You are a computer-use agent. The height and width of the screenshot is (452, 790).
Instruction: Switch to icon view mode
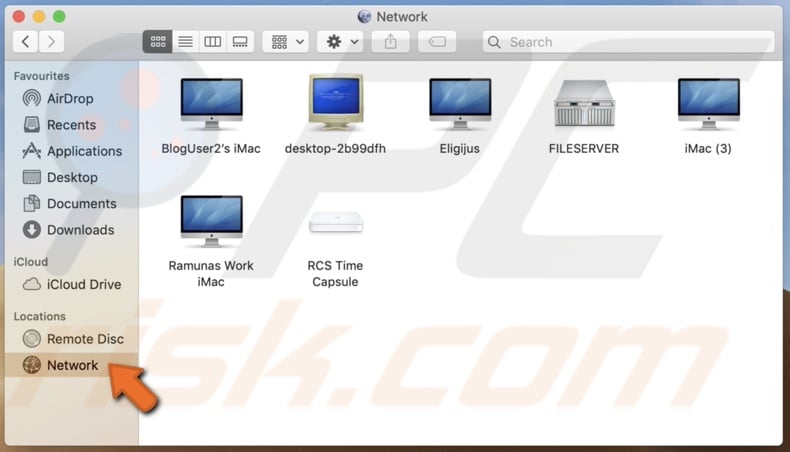point(158,42)
